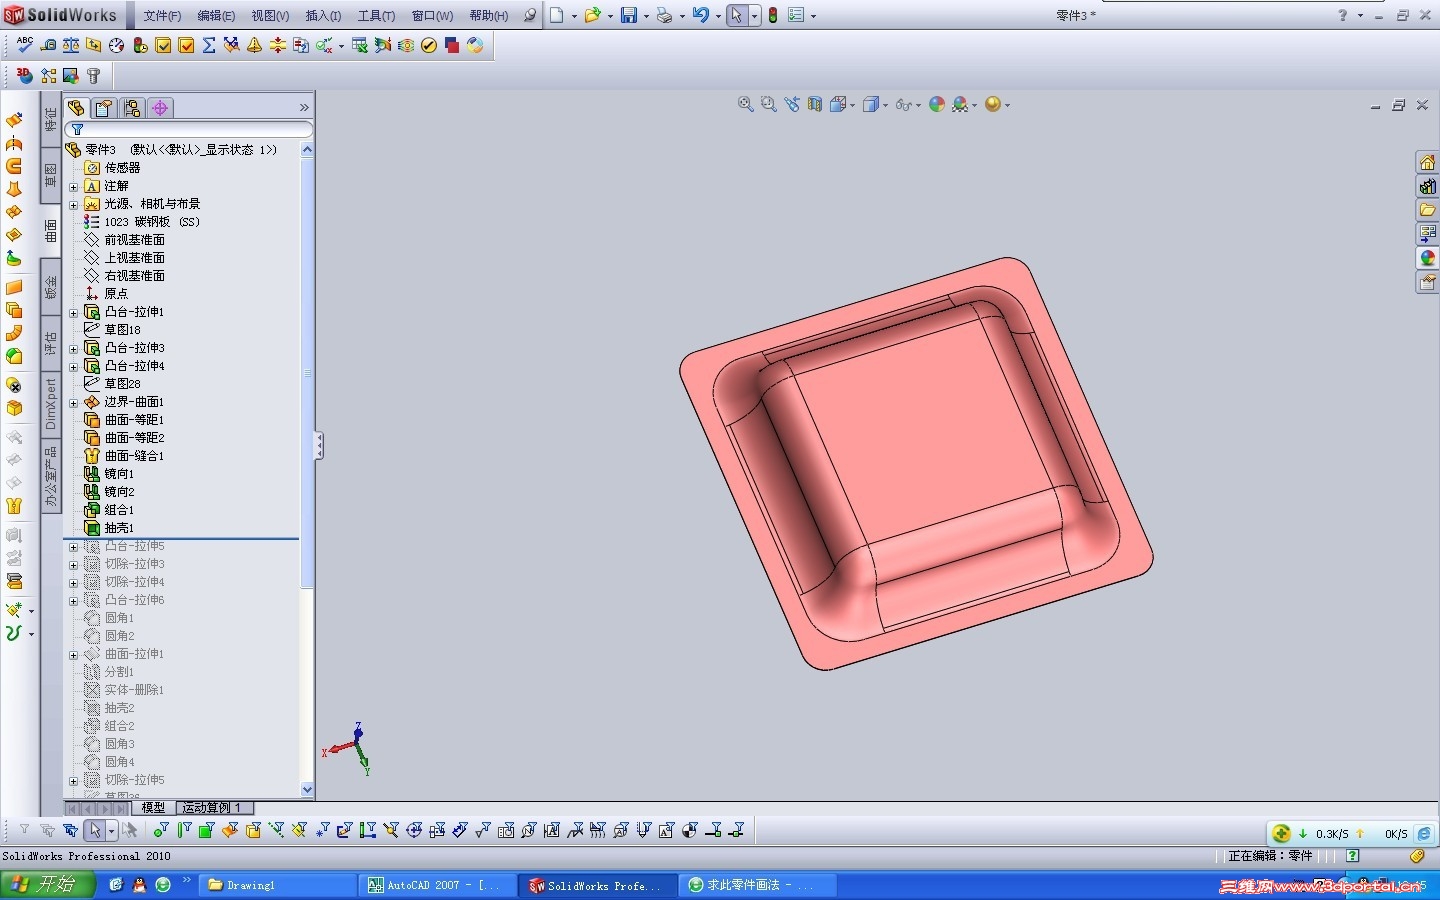Switch to 模型 tab
This screenshot has height=900, width=1440.
[x=153, y=807]
